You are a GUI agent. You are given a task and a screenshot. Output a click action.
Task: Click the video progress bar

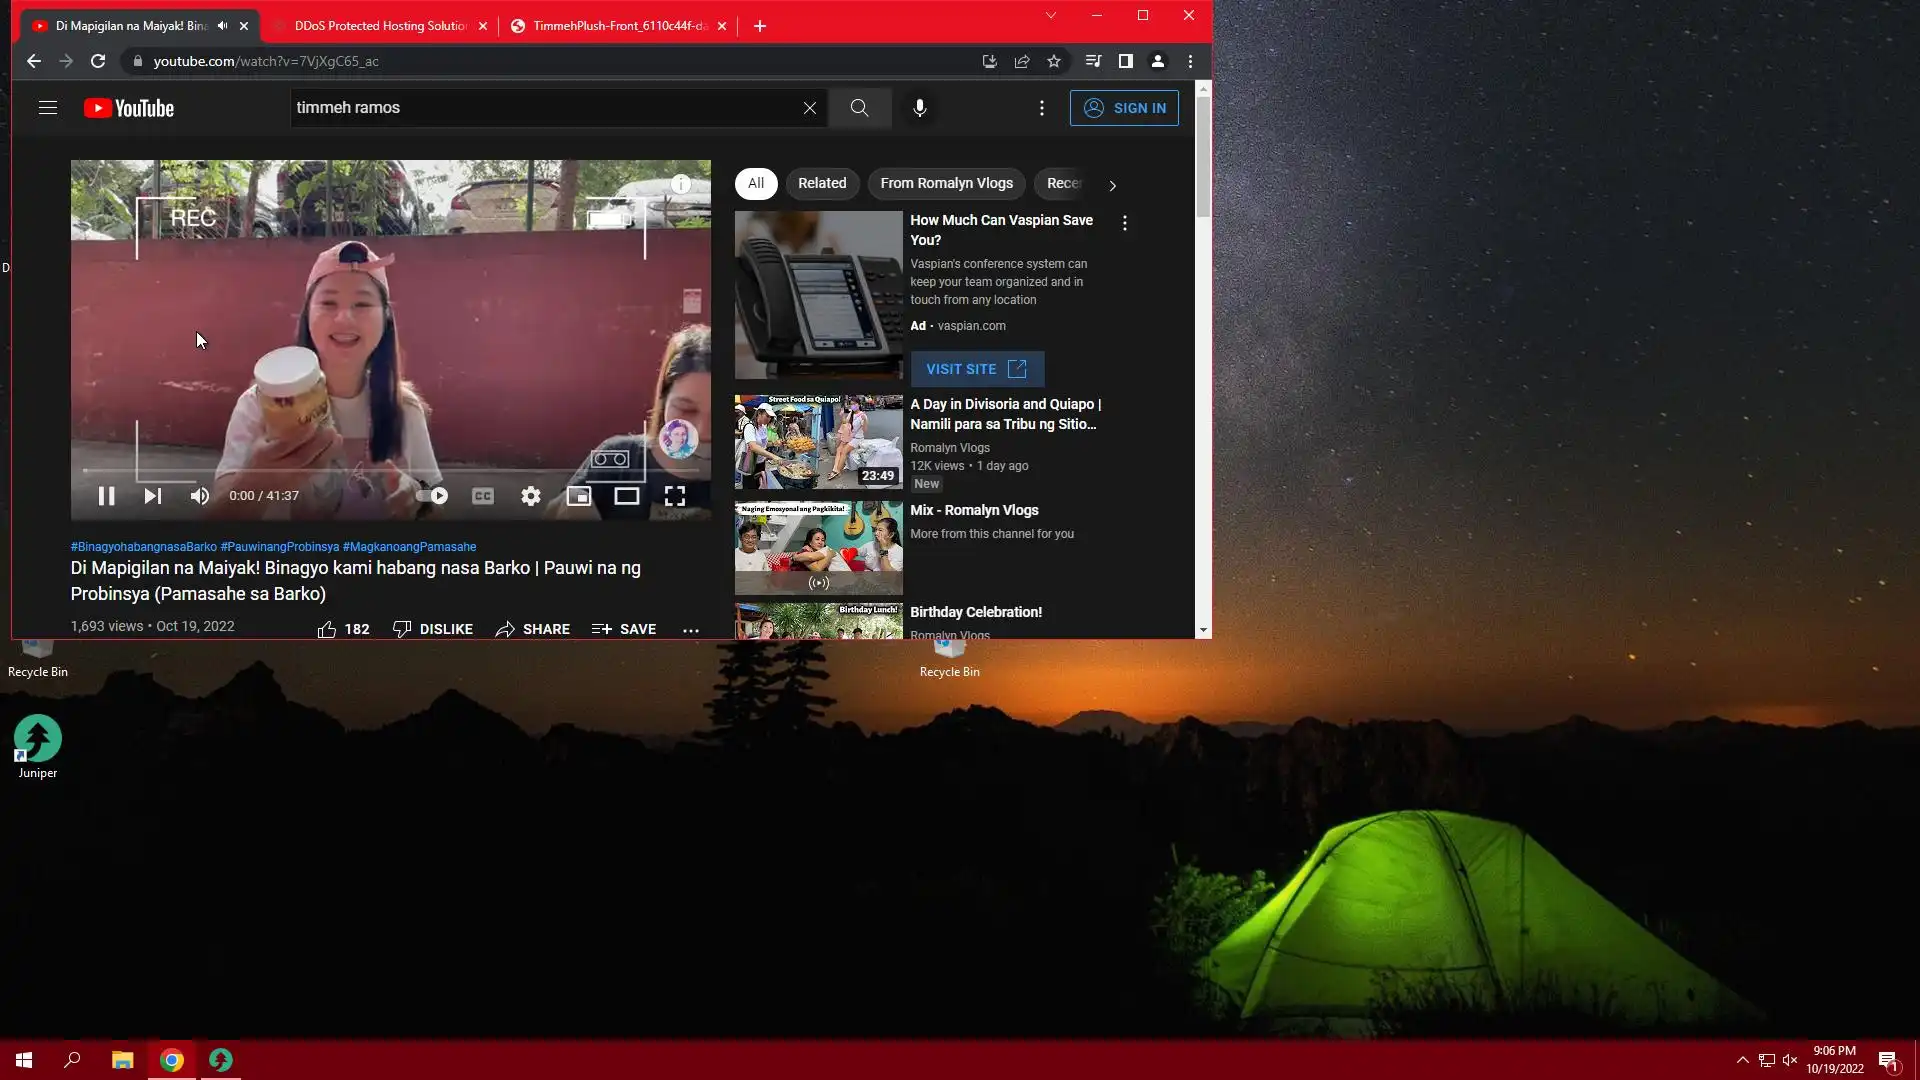point(390,470)
